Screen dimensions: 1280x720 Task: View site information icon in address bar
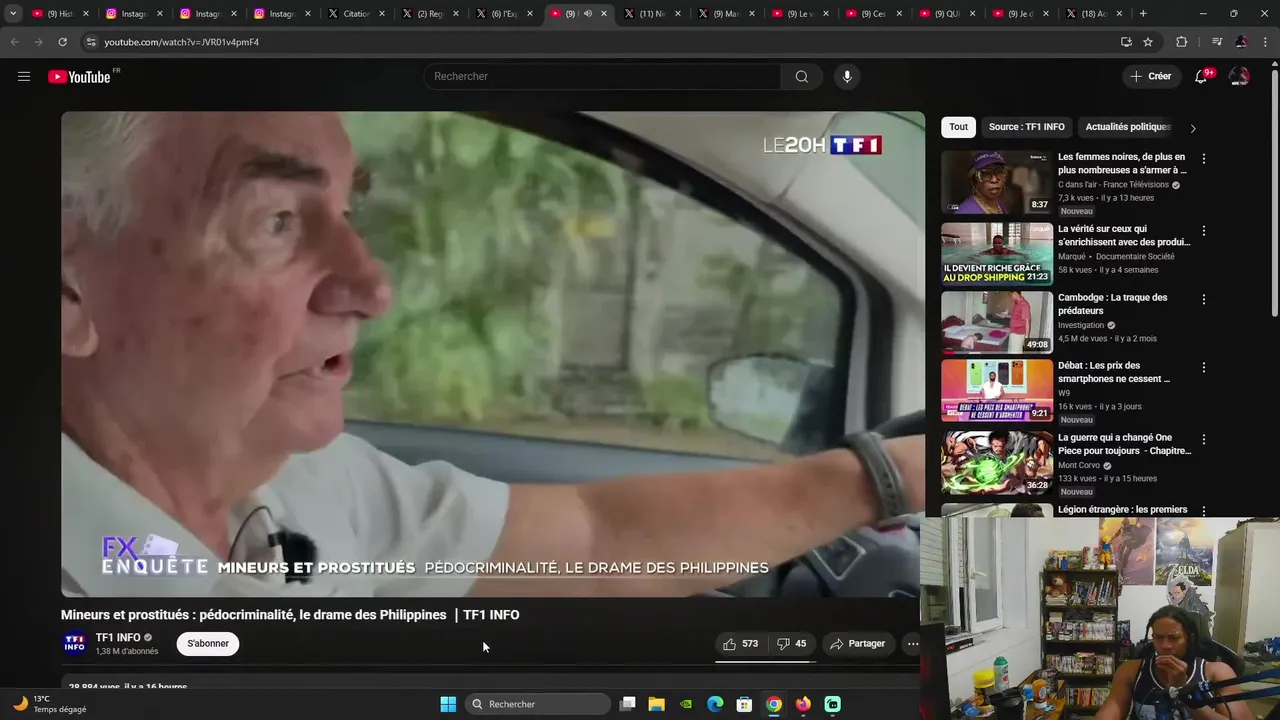click(x=91, y=42)
